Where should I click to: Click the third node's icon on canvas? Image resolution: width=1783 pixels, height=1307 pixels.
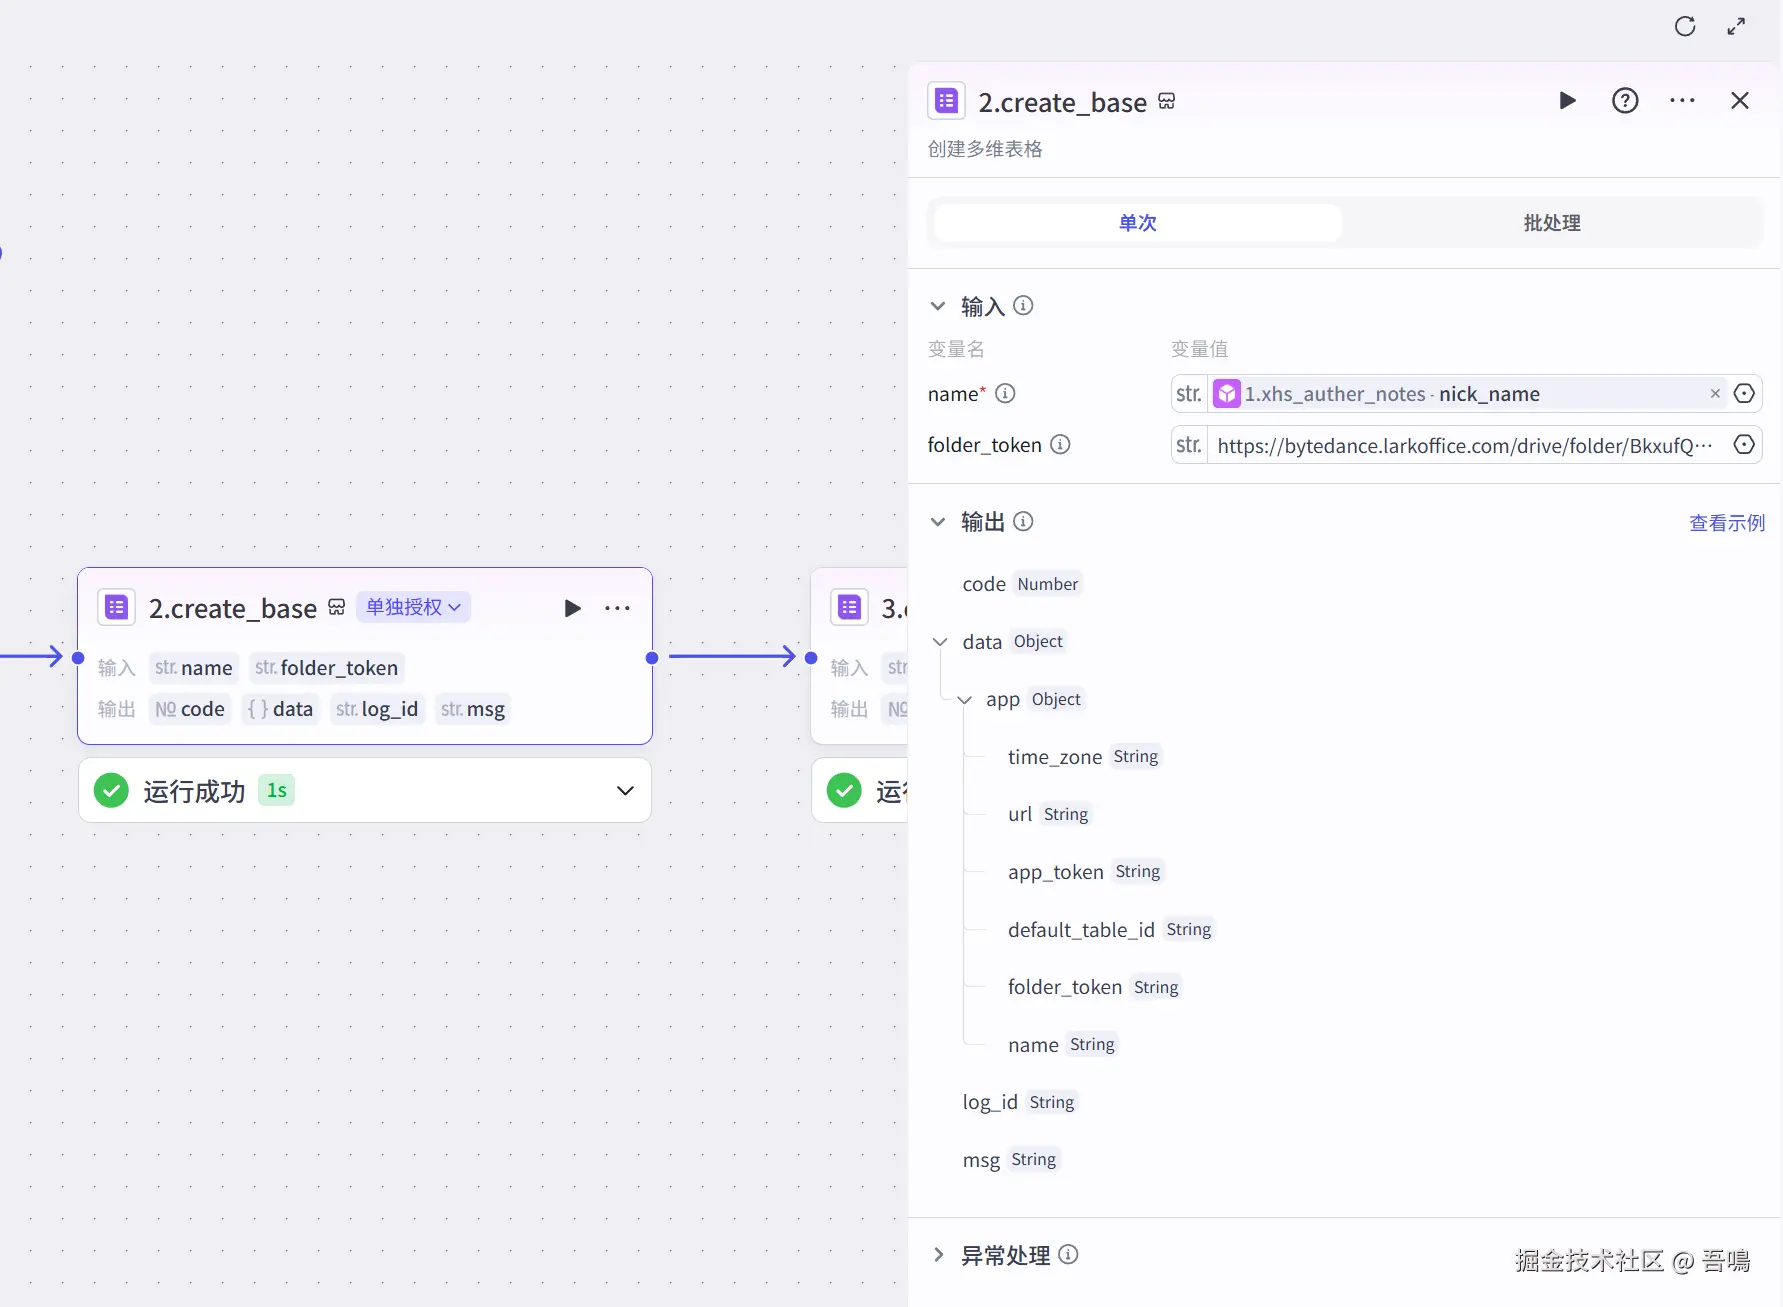tap(849, 607)
